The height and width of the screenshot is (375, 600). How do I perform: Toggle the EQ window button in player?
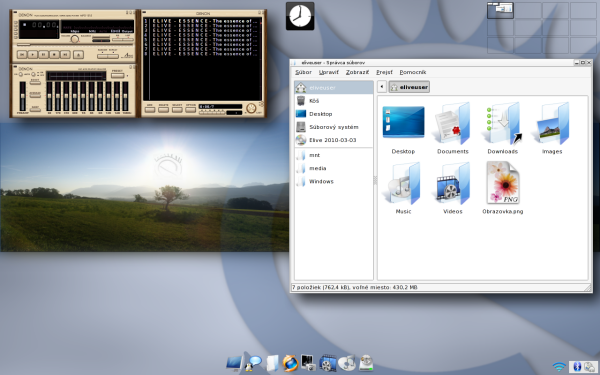(117, 39)
